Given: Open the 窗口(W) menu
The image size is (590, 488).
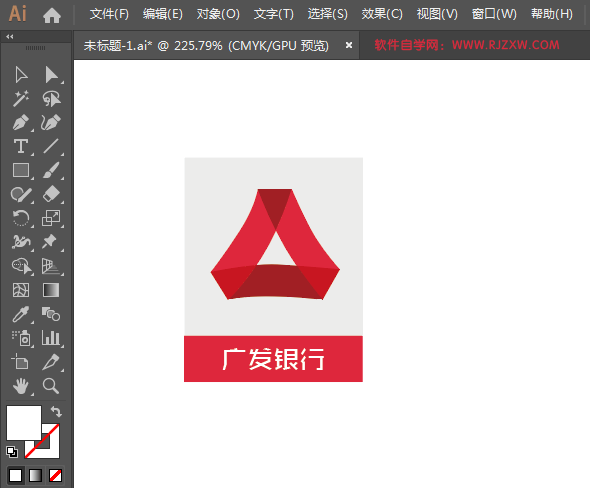Looking at the screenshot, I should click(x=494, y=14).
